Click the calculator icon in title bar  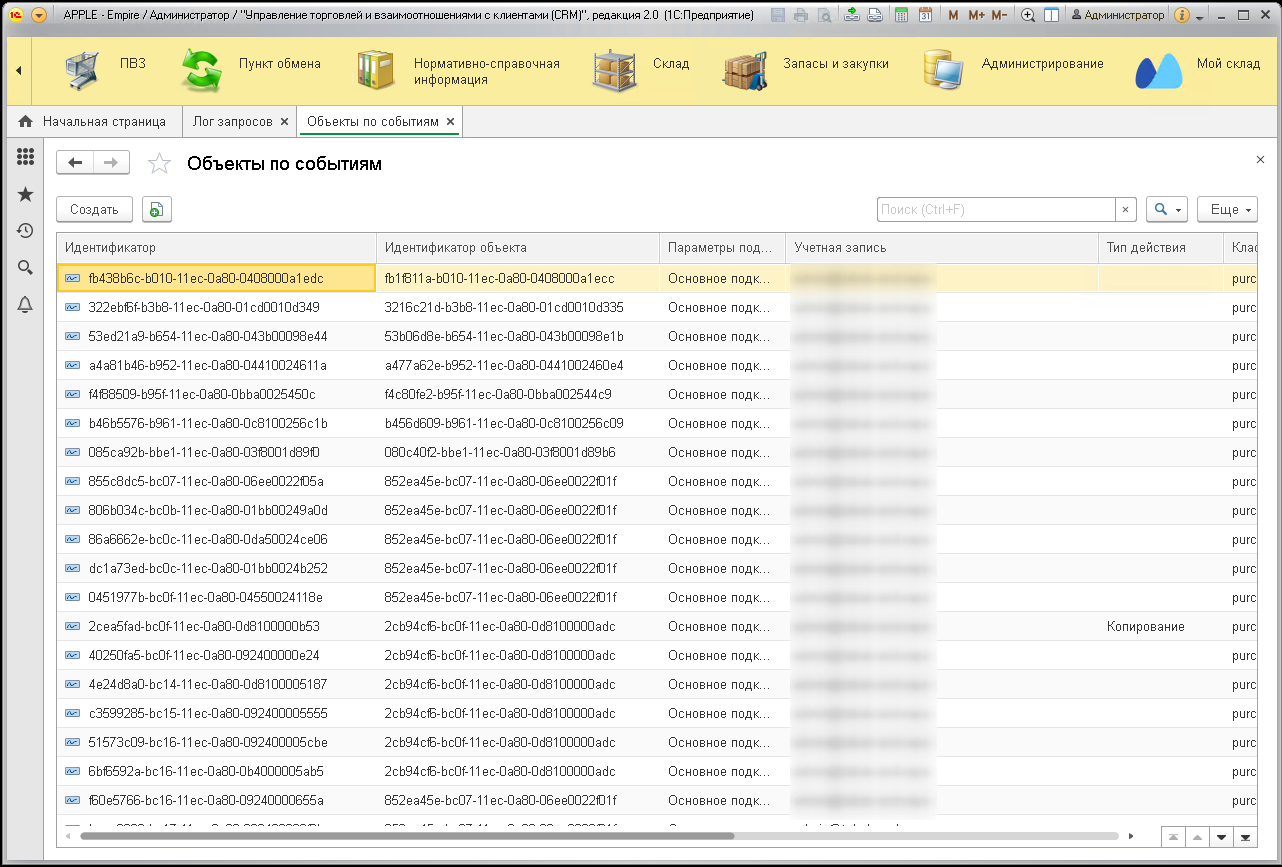pyautogui.click(x=902, y=15)
